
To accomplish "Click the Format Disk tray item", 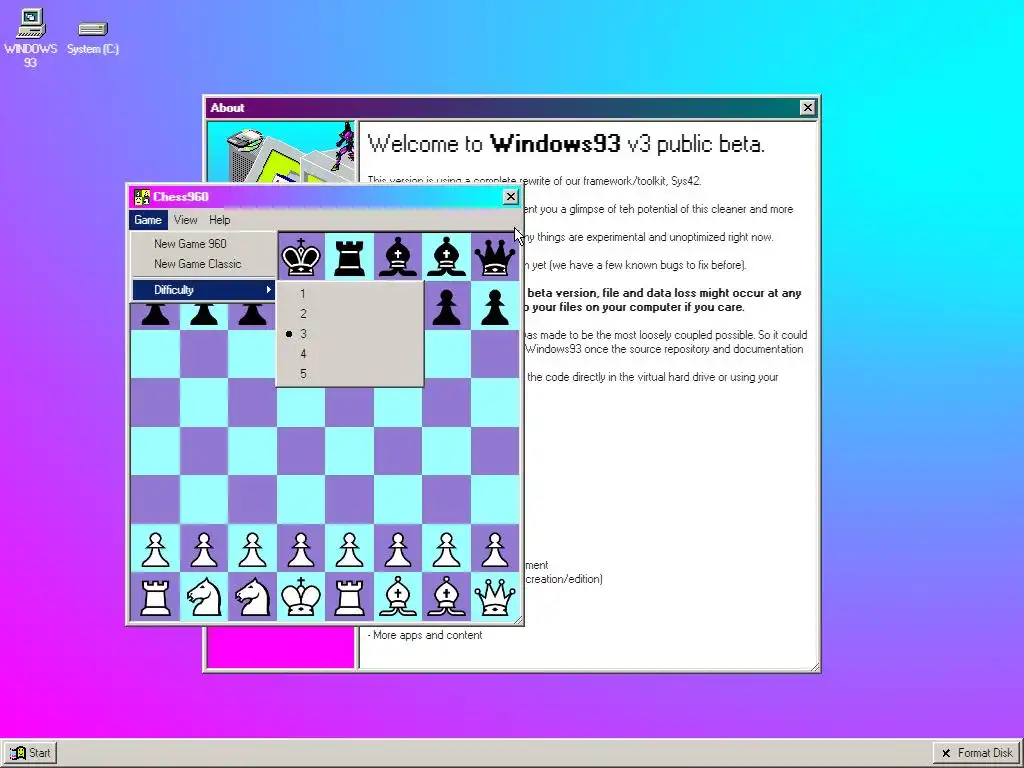I will pos(977,753).
